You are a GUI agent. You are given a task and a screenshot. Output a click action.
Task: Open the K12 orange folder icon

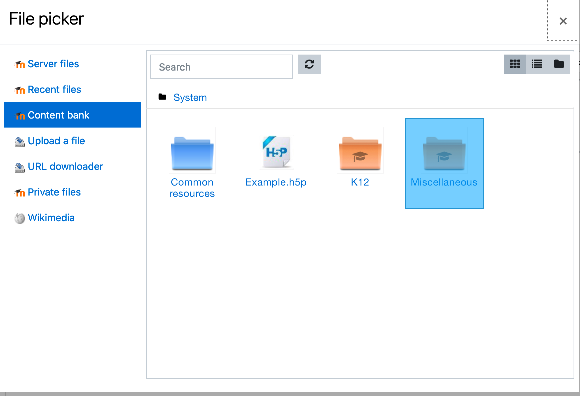tap(360, 153)
